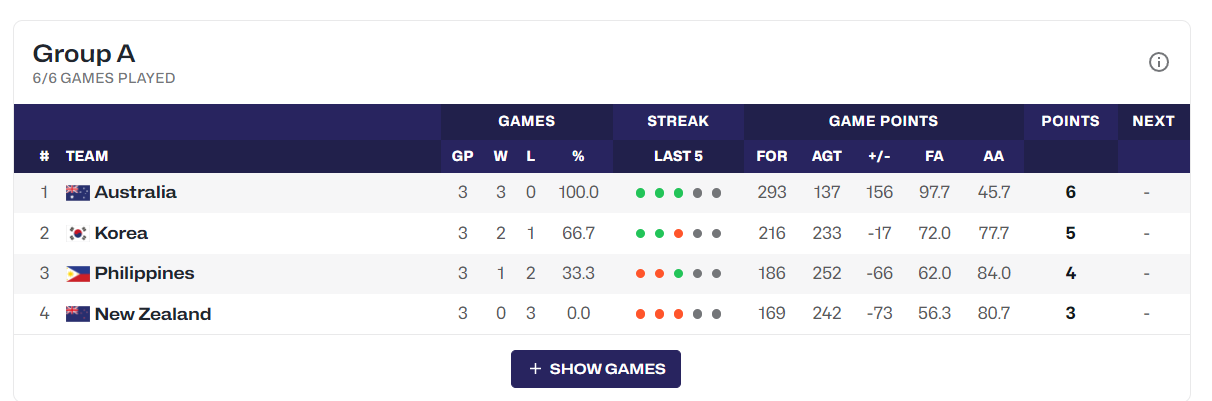
Task: Click the +/- column header
Action: [x=879, y=156]
